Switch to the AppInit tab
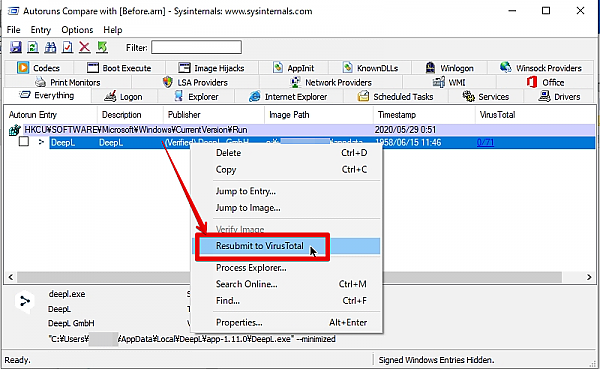Image resolution: width=600 pixels, height=369 pixels. pos(293,68)
